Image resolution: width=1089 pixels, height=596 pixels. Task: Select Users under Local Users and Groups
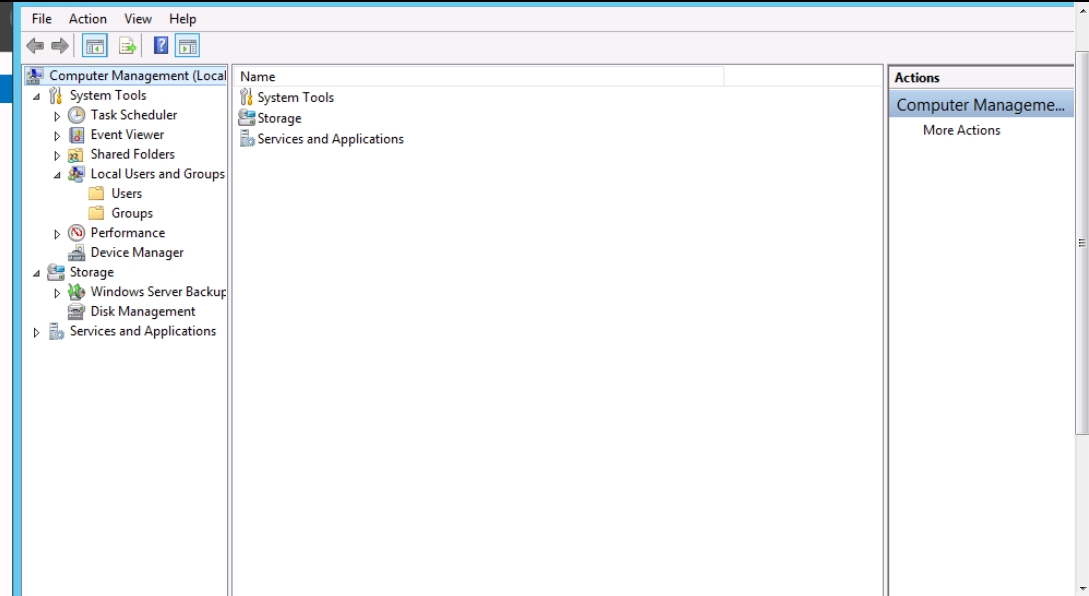pos(126,193)
